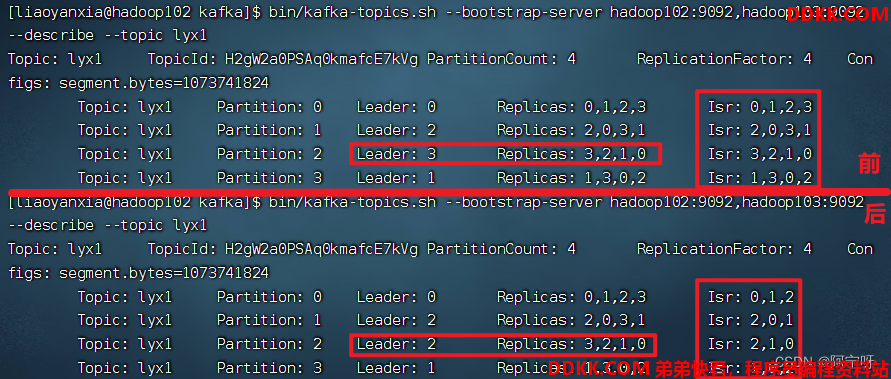891x379 pixels.
Task: Select "--describe --topic lyx1" under the second command
Action: tap(107, 226)
